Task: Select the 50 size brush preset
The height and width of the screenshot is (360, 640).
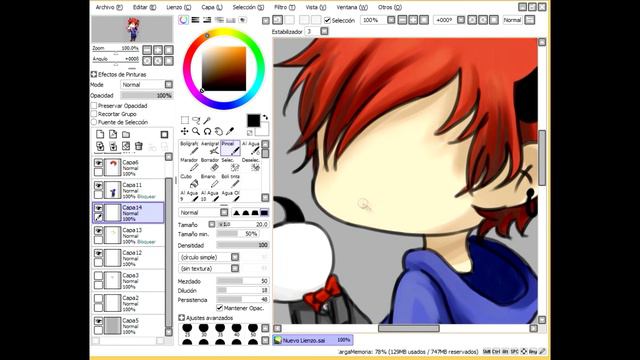Action: point(253,330)
